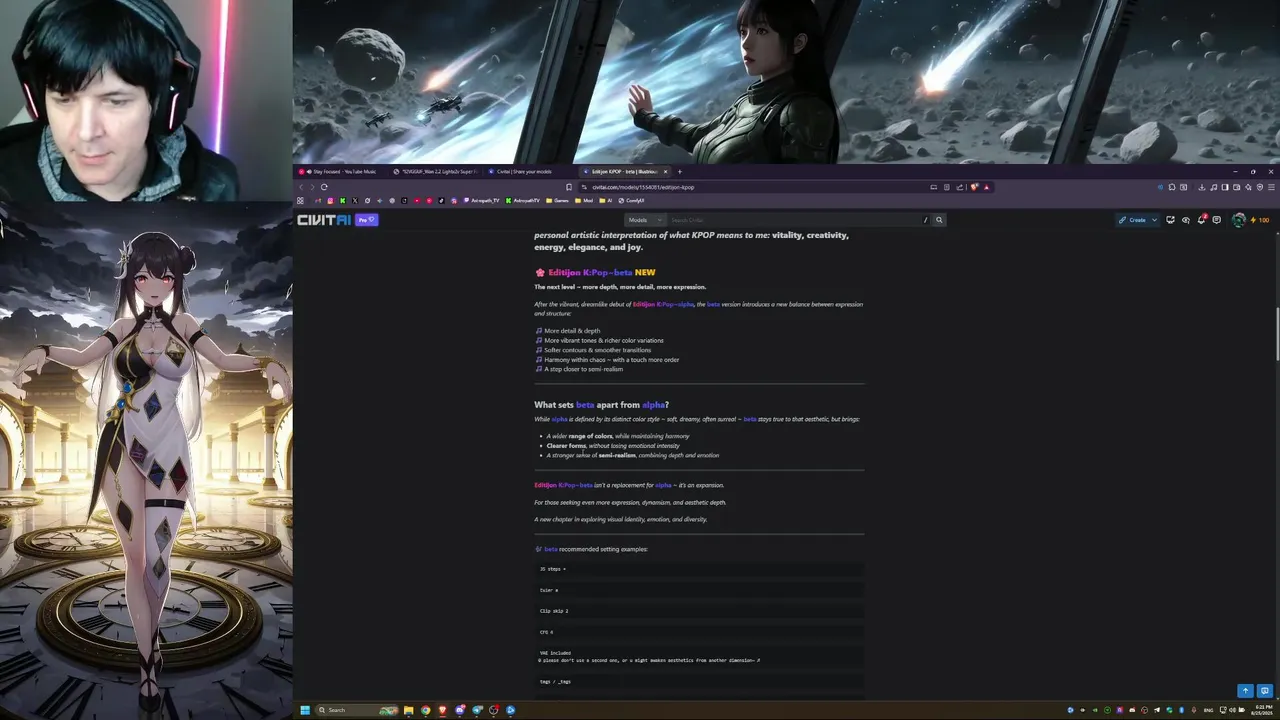The height and width of the screenshot is (720, 1280).
Task: Open the user avatar menu
Action: pos(1239,220)
